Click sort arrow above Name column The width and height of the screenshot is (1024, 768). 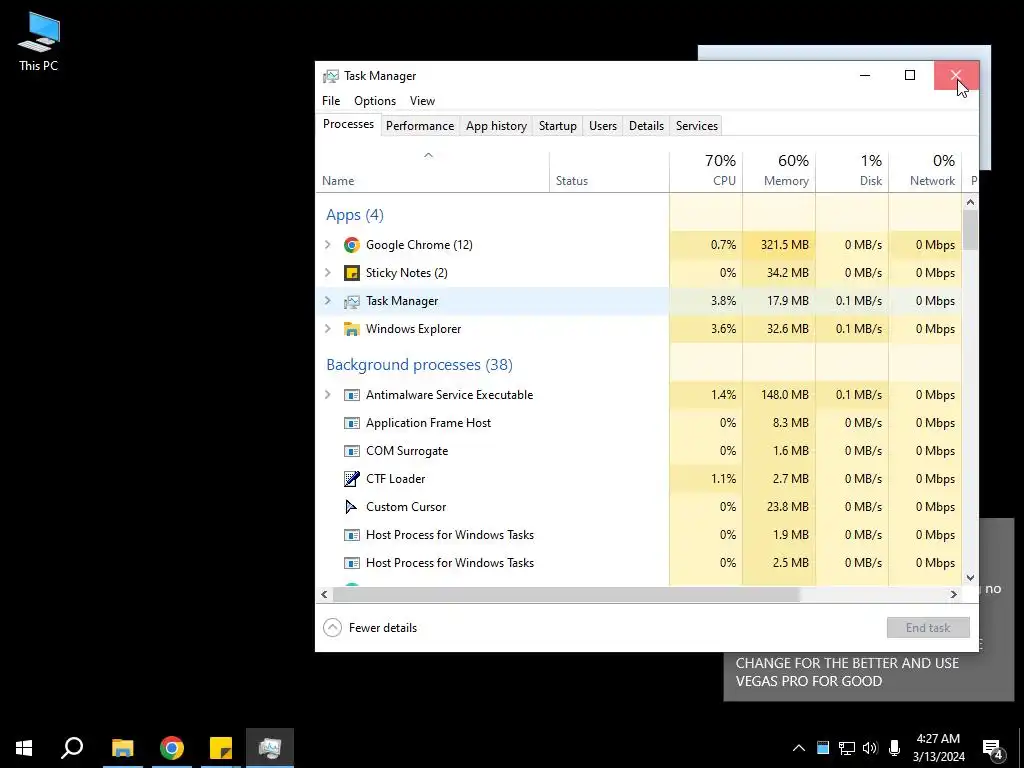[428, 155]
